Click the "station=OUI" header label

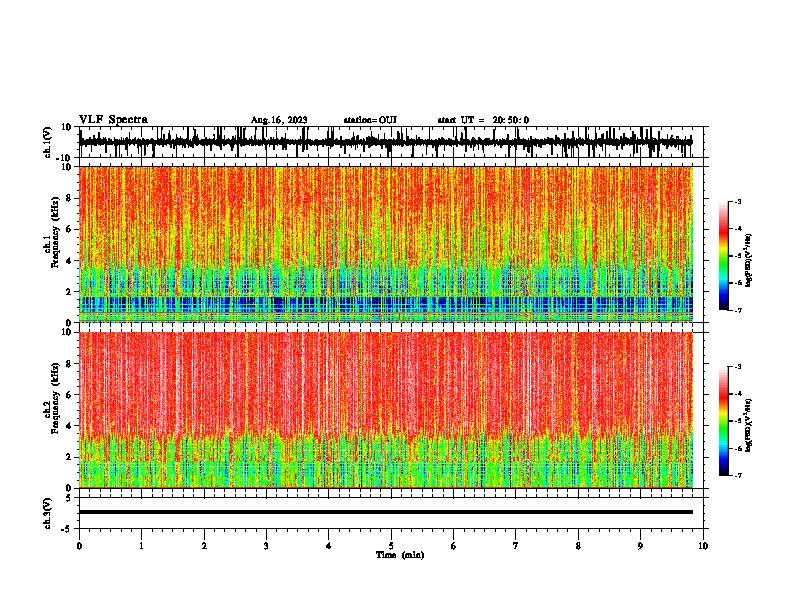[x=370, y=120]
